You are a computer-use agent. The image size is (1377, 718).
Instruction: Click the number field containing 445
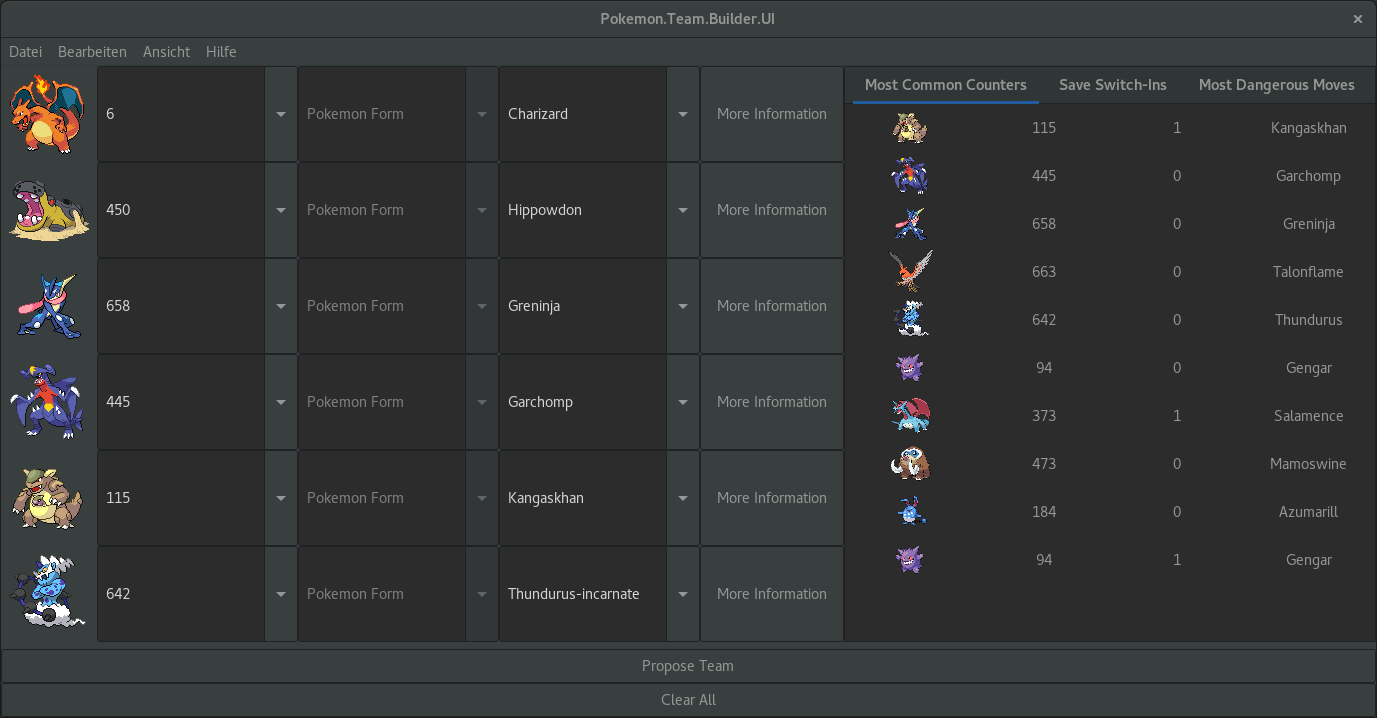pyautogui.click(x=181, y=402)
